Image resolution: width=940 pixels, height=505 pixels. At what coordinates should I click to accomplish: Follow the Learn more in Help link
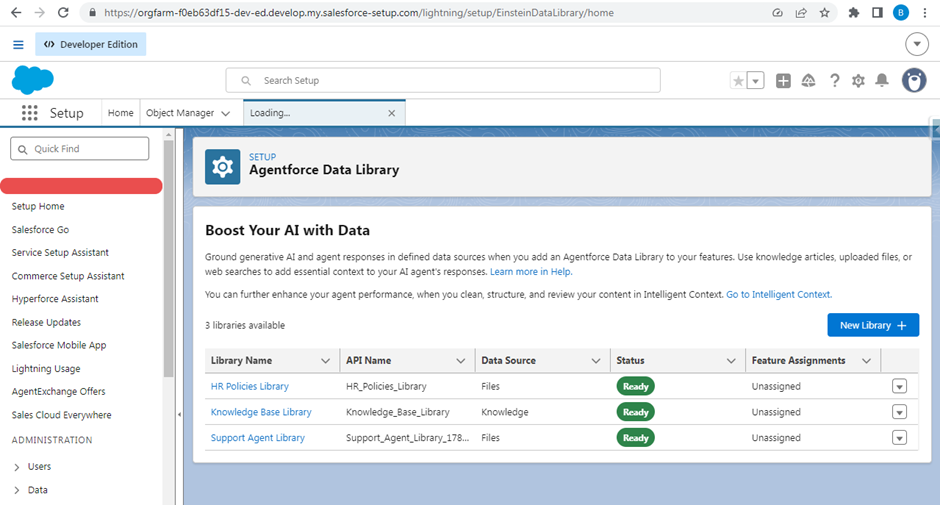point(531,272)
